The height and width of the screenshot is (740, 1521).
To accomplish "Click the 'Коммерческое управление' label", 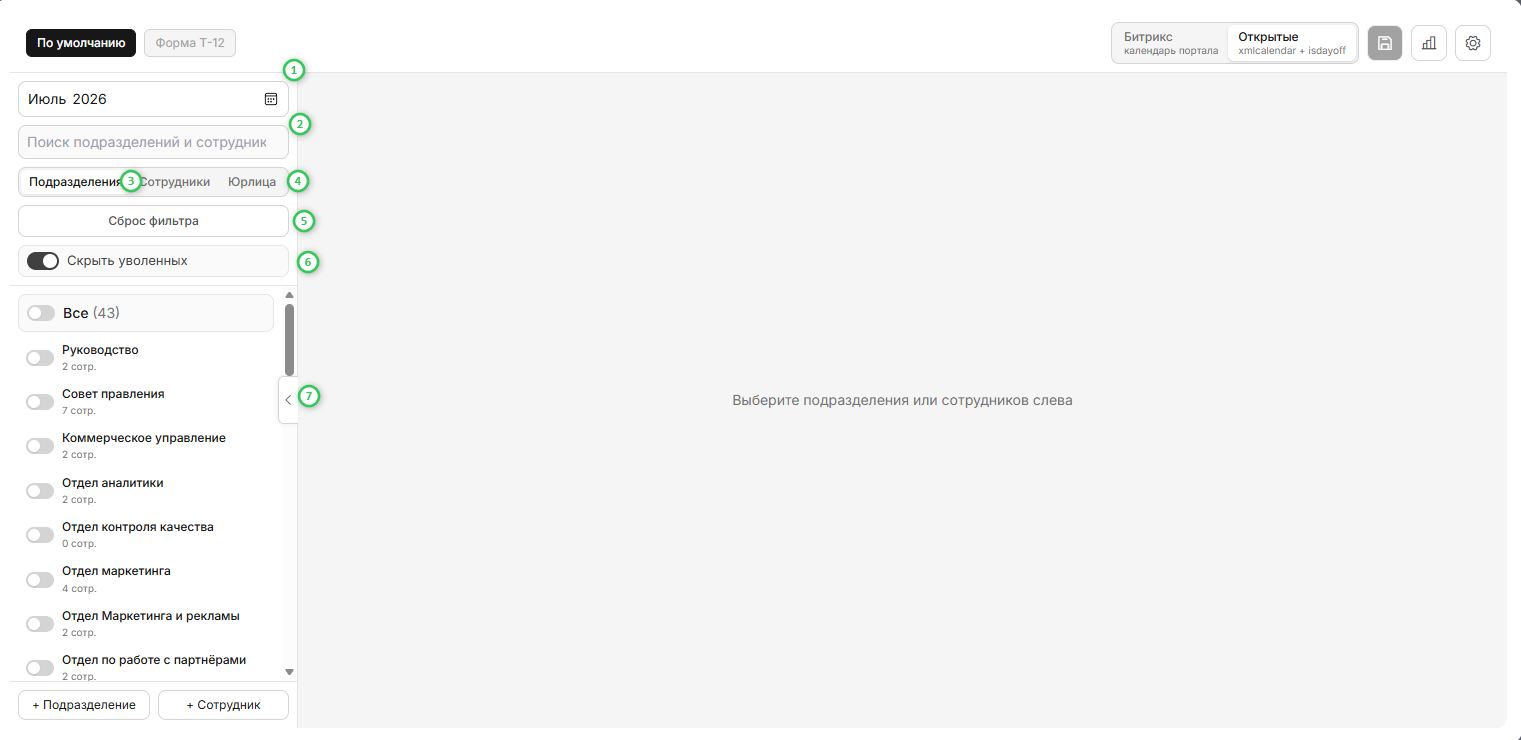I will tap(144, 438).
